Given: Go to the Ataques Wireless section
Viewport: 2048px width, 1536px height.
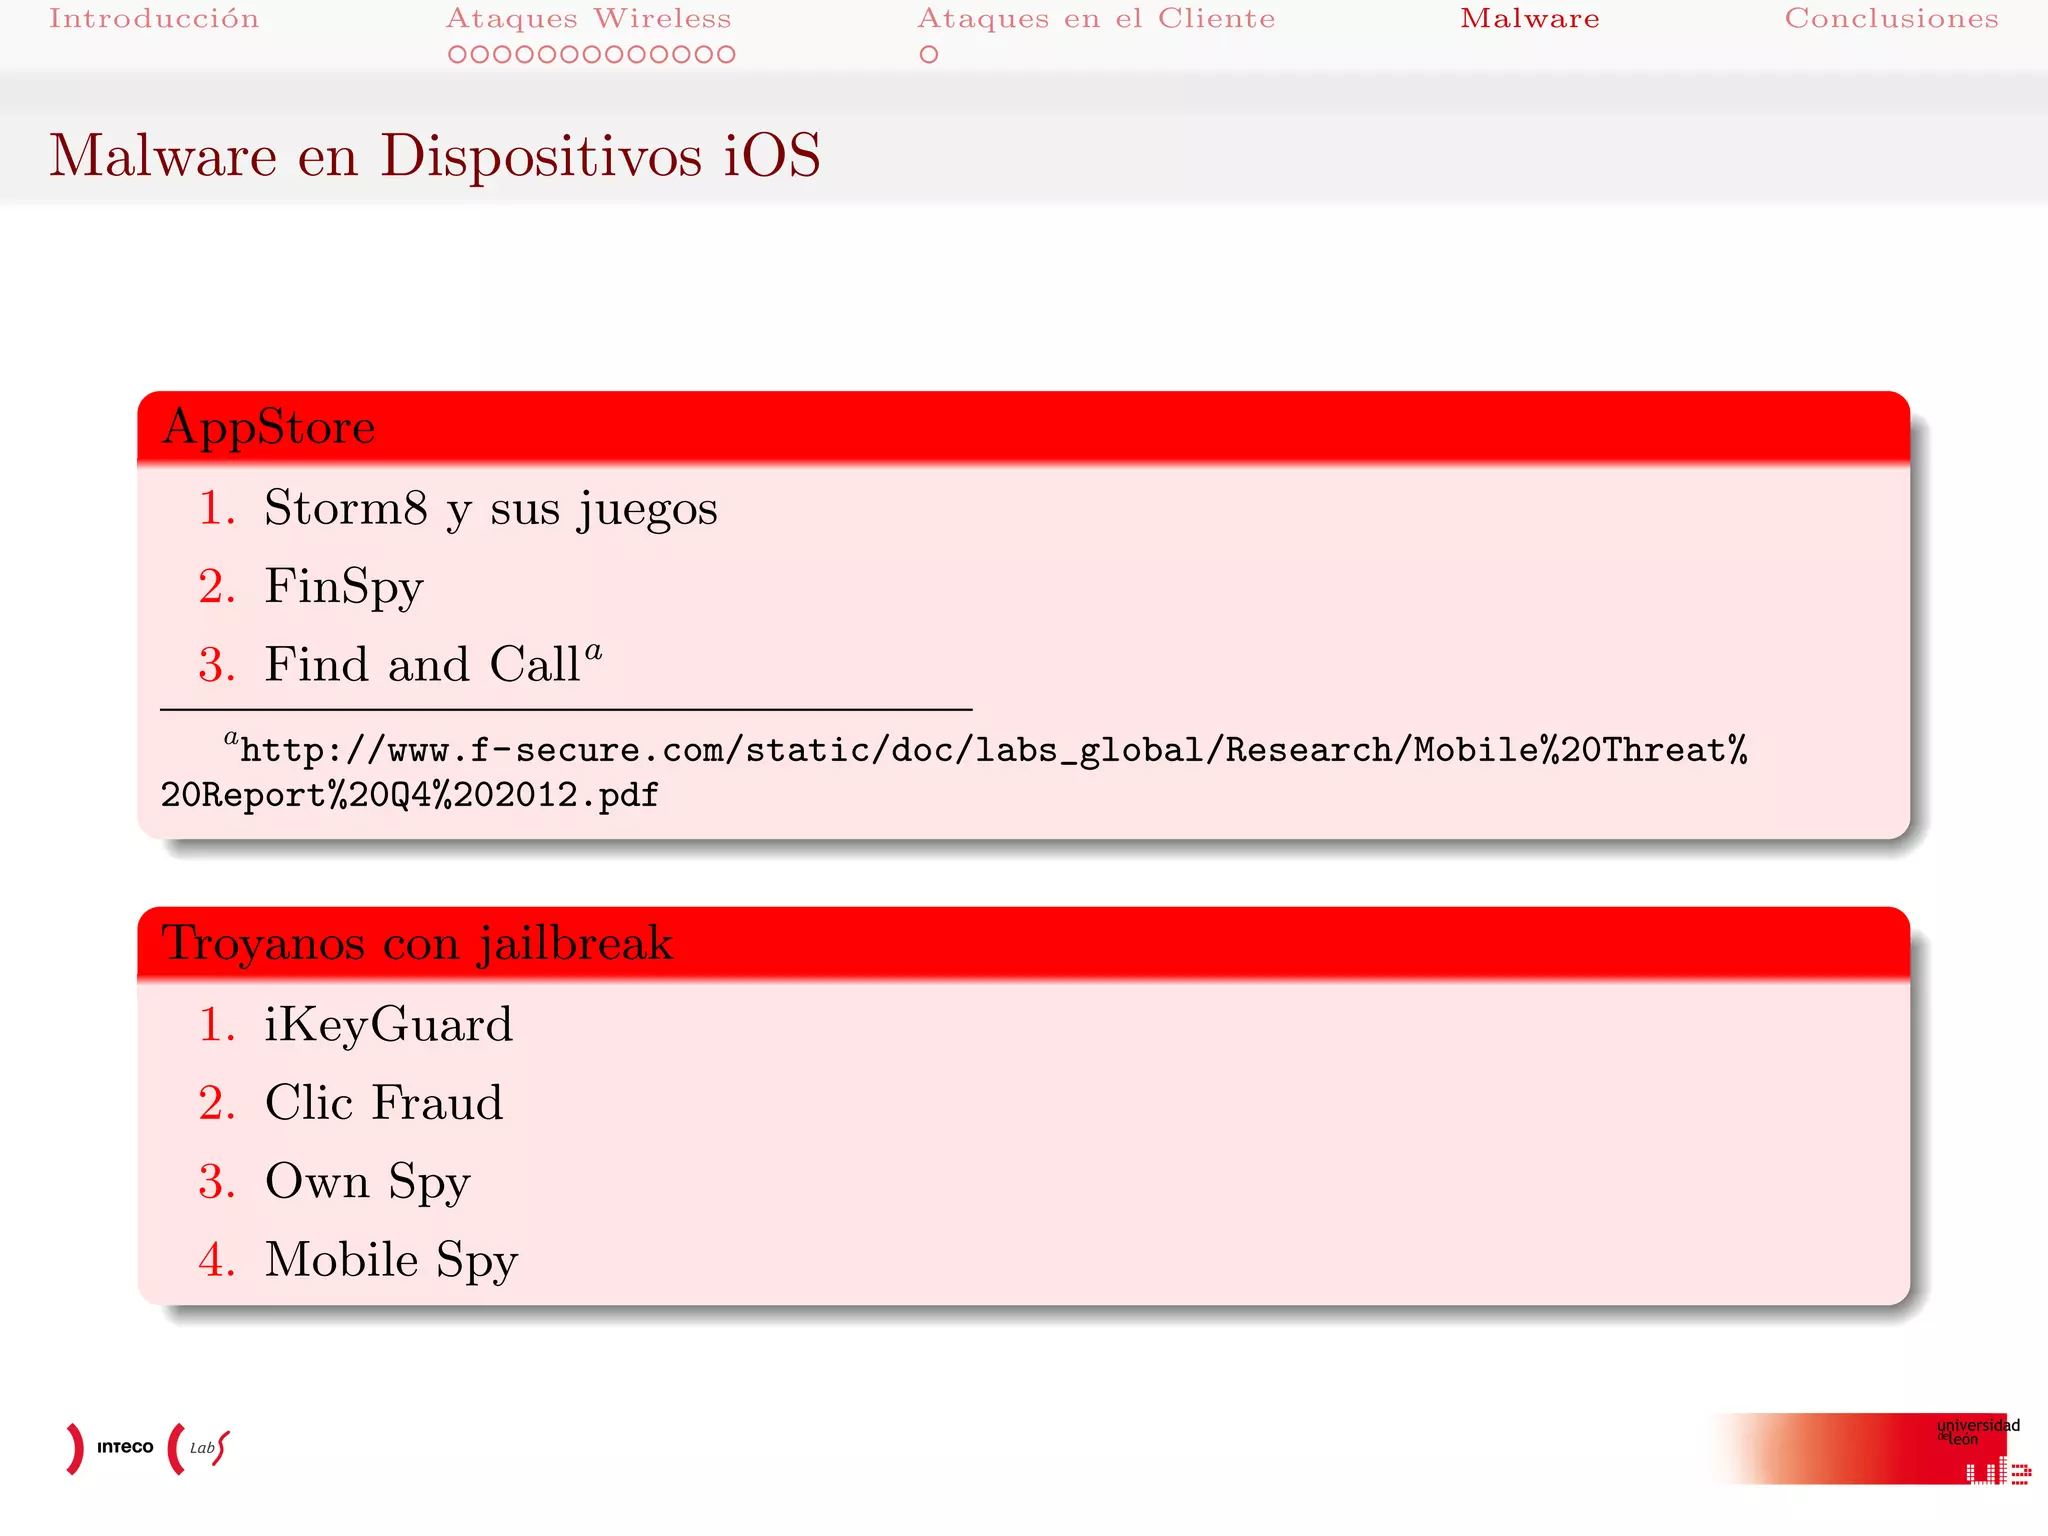Looking at the screenshot, I should point(589,19).
